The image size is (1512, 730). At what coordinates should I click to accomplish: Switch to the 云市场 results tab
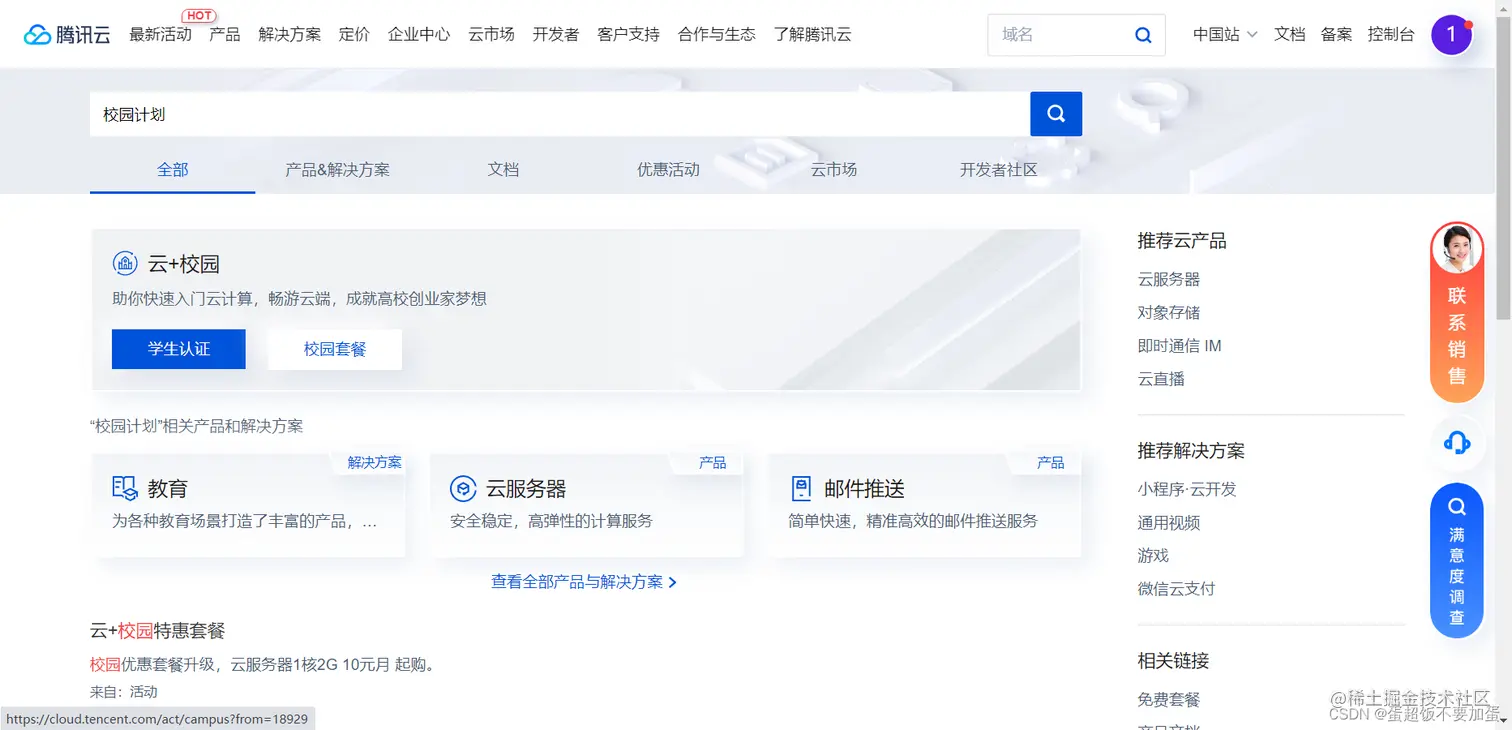coord(834,169)
